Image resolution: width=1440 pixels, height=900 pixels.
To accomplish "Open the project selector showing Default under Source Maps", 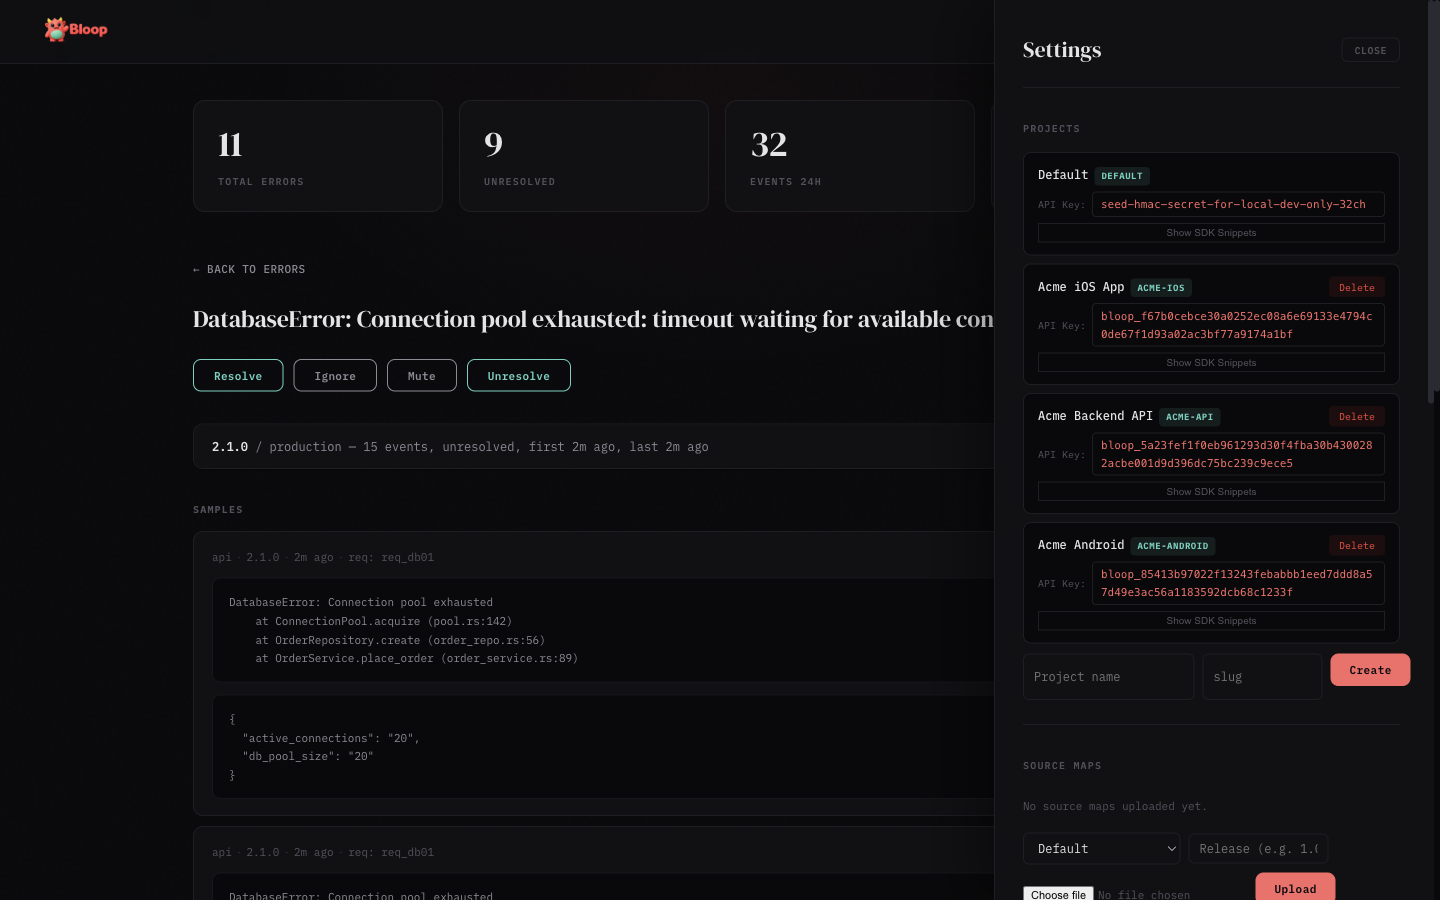I will (x=1101, y=848).
